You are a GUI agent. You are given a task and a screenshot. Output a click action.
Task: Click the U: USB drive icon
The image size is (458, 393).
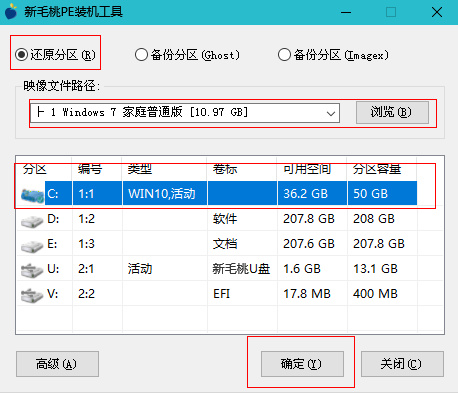click(32, 270)
